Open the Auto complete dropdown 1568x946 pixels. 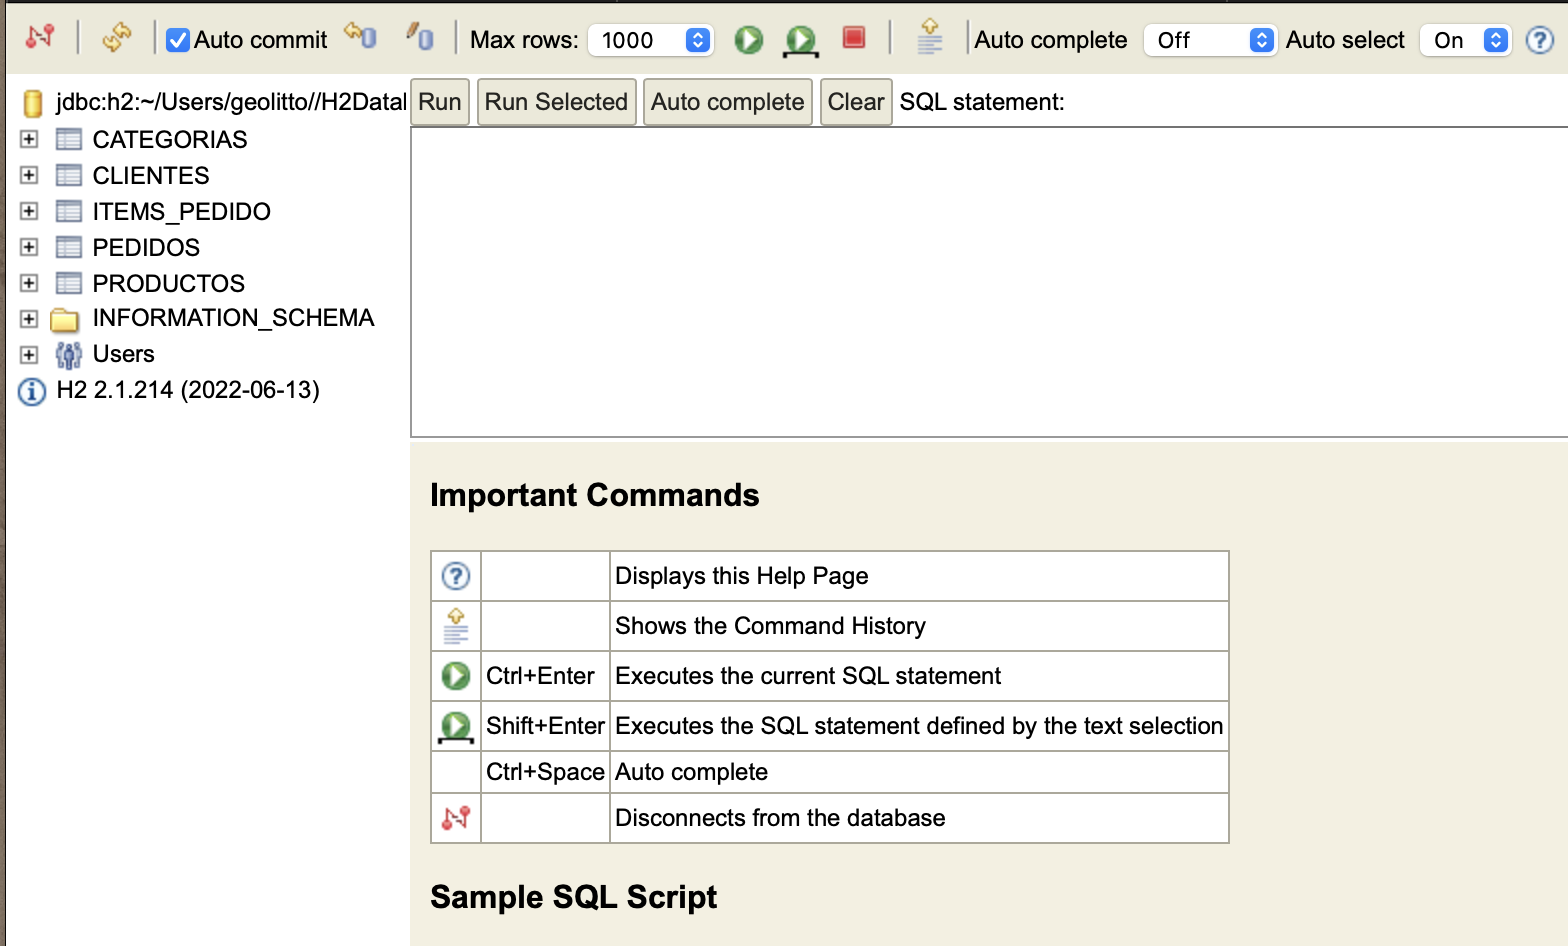(x=1210, y=40)
